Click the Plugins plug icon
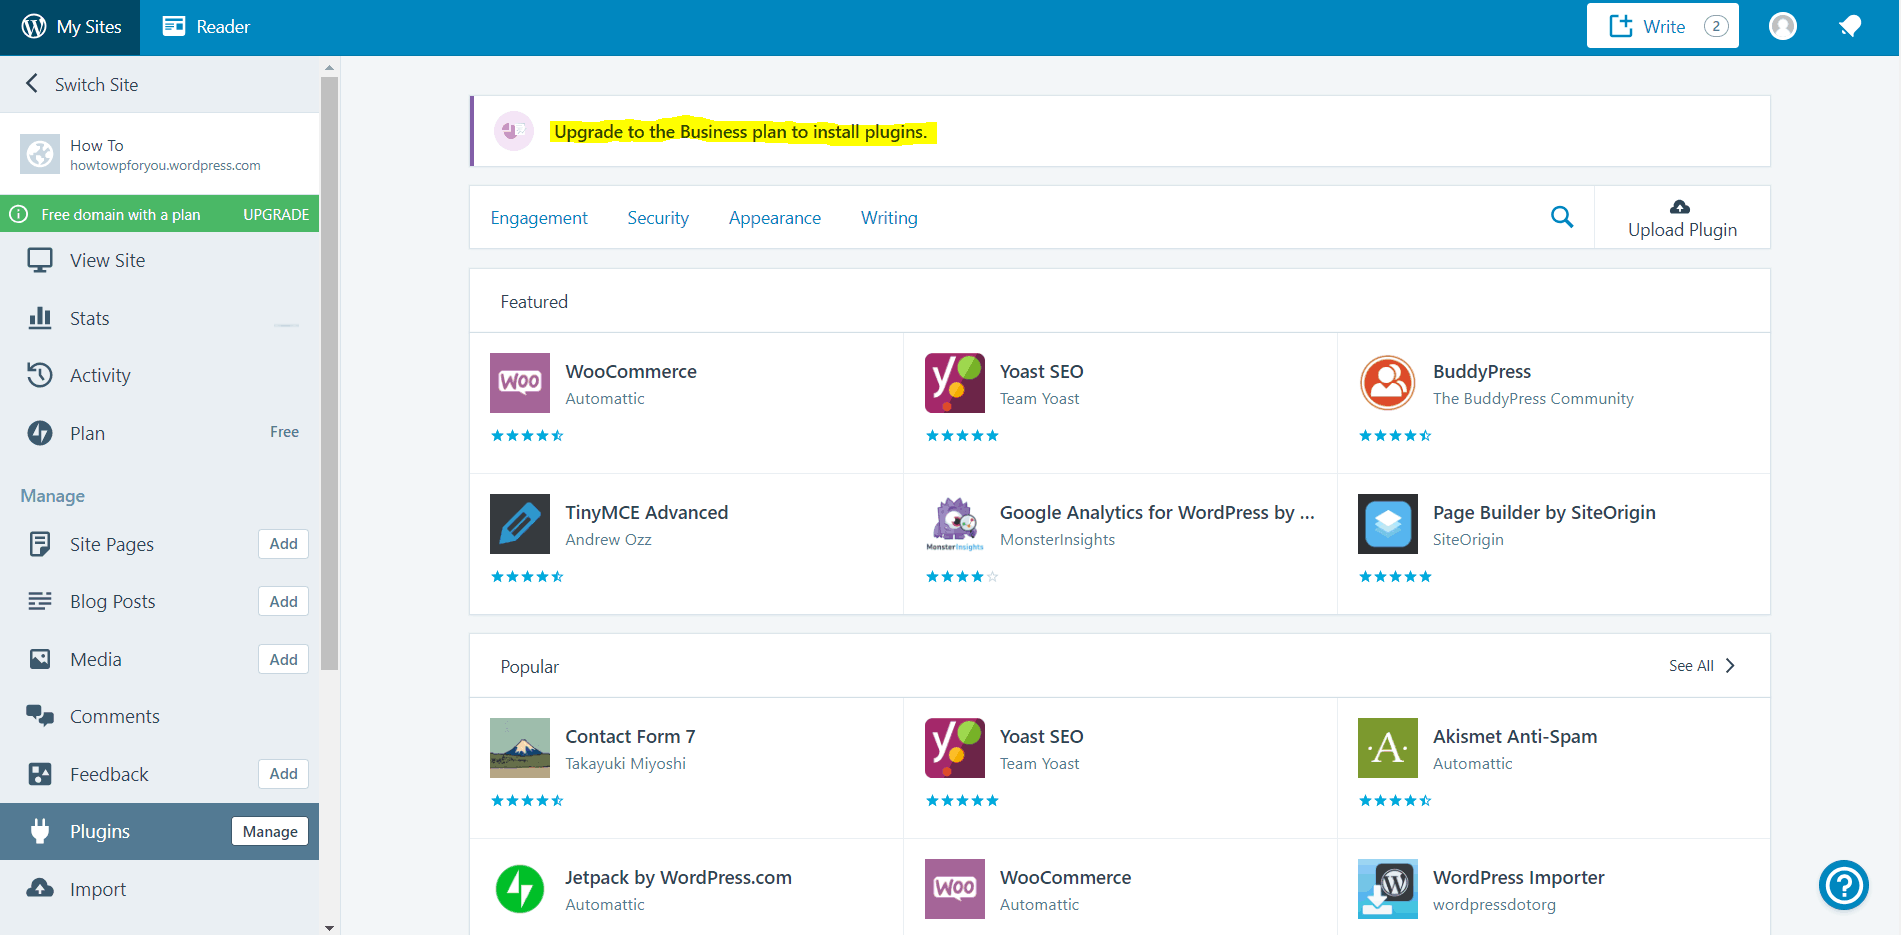1901x935 pixels. [40, 831]
